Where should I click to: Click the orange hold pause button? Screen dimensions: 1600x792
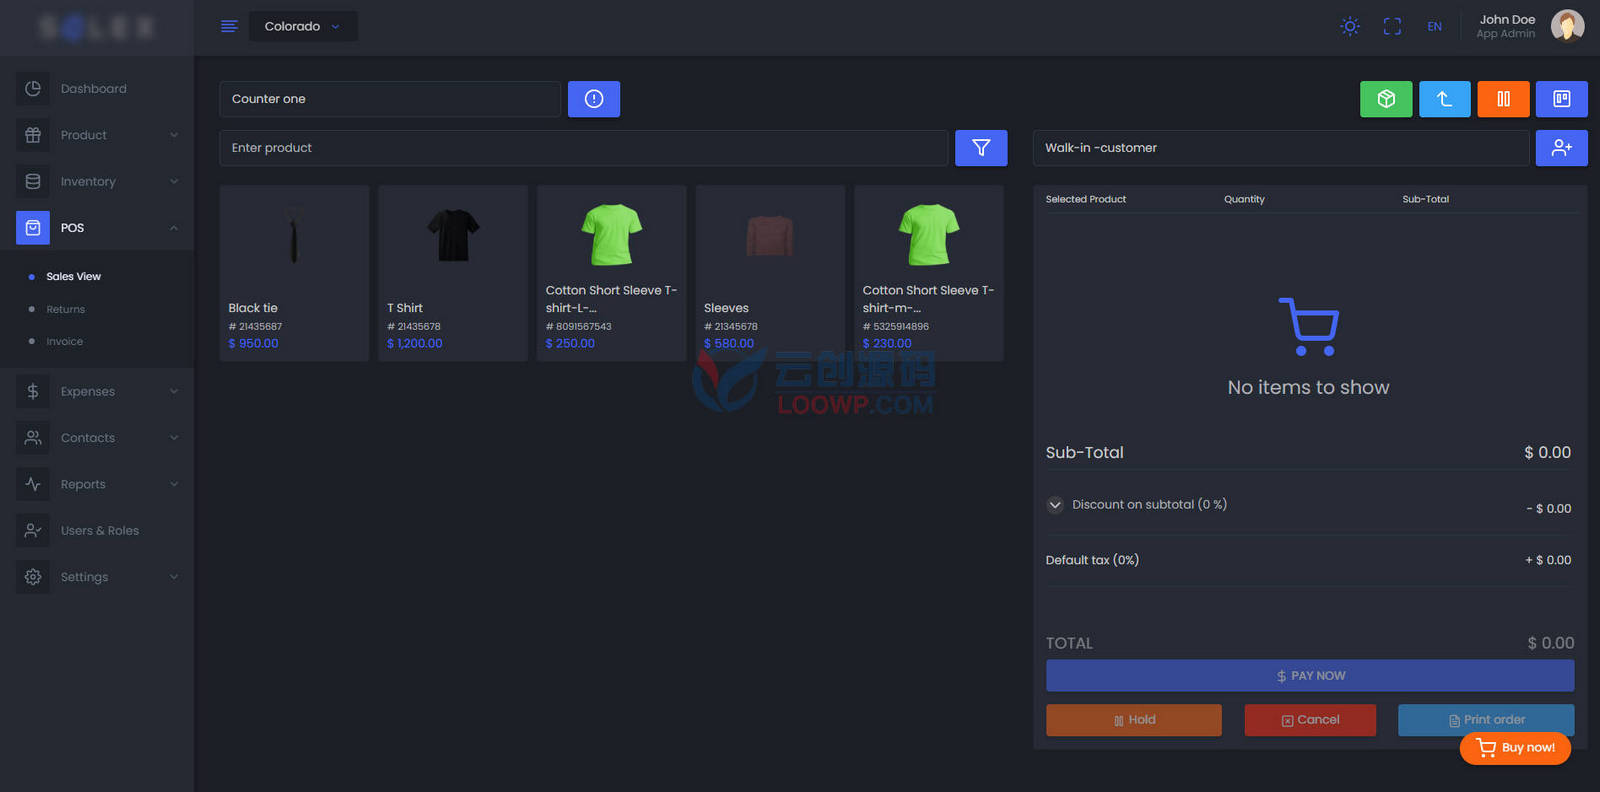(x=1503, y=99)
